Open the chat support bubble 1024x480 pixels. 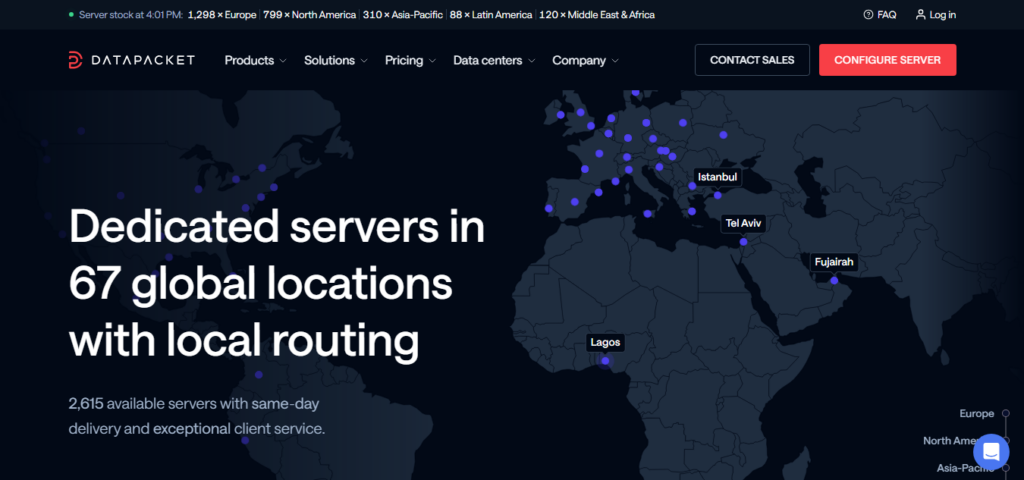(991, 452)
